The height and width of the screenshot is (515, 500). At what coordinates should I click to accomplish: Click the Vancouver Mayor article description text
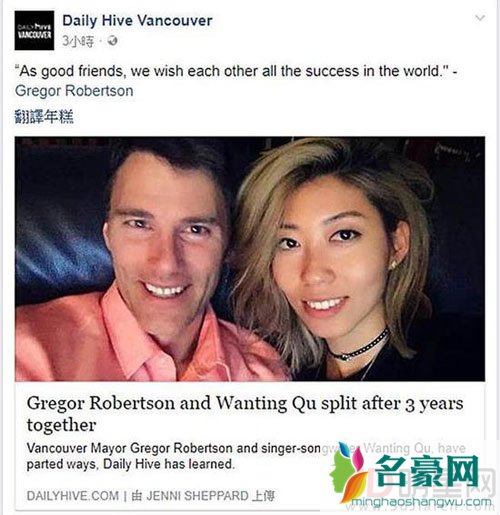246,456
